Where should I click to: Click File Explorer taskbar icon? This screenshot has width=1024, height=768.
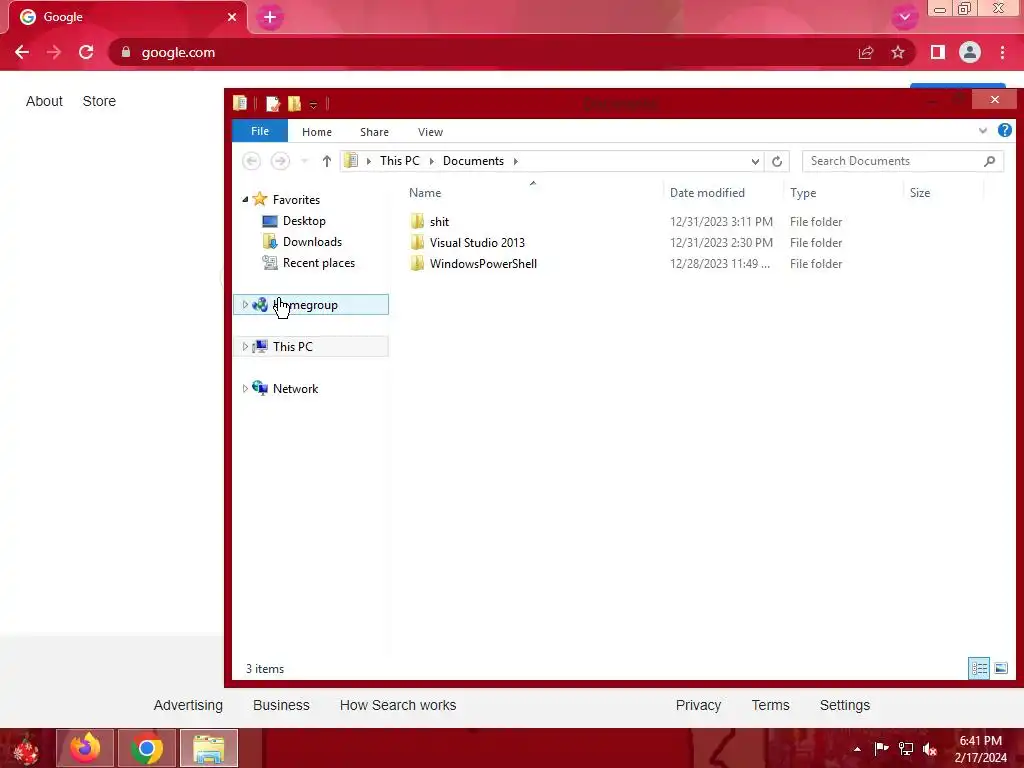209,748
